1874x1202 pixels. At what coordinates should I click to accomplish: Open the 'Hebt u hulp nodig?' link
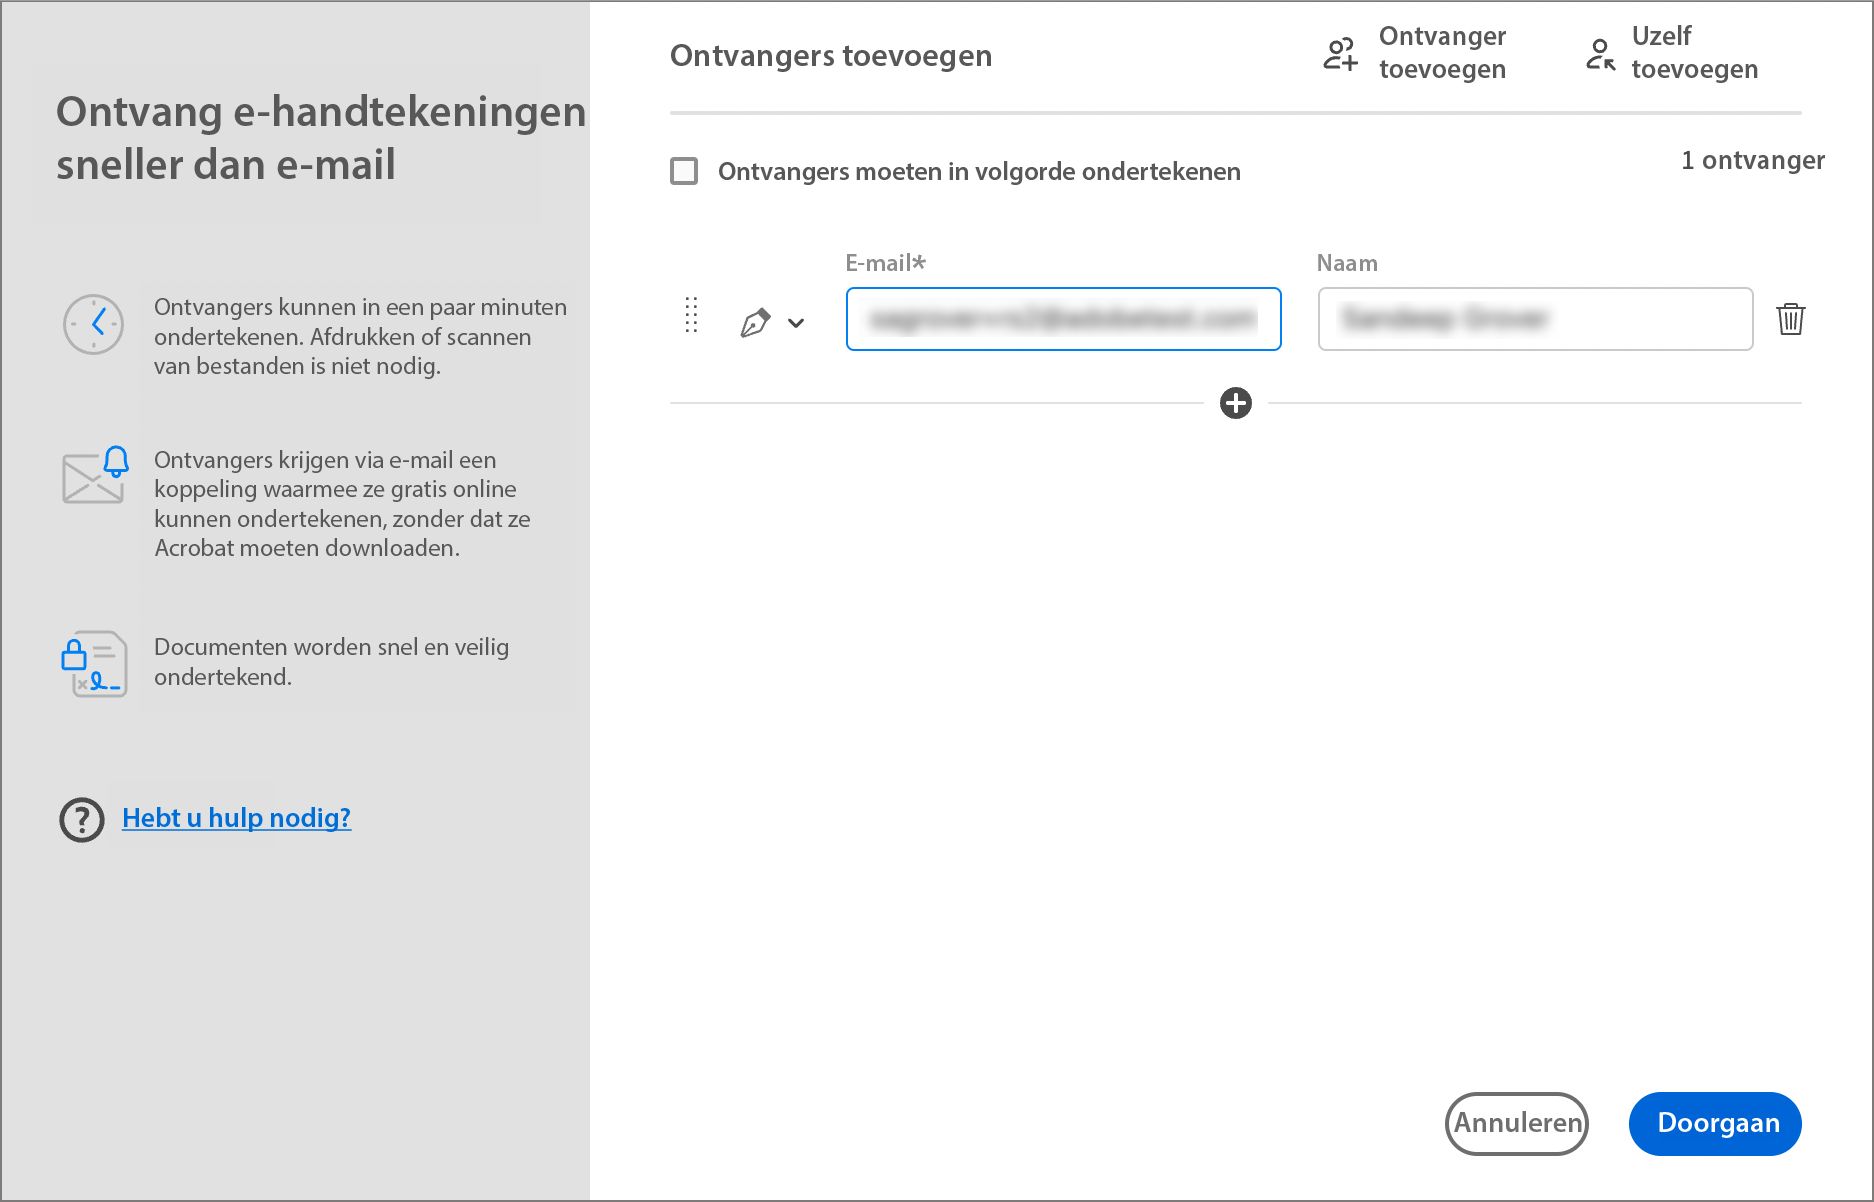[x=236, y=818]
